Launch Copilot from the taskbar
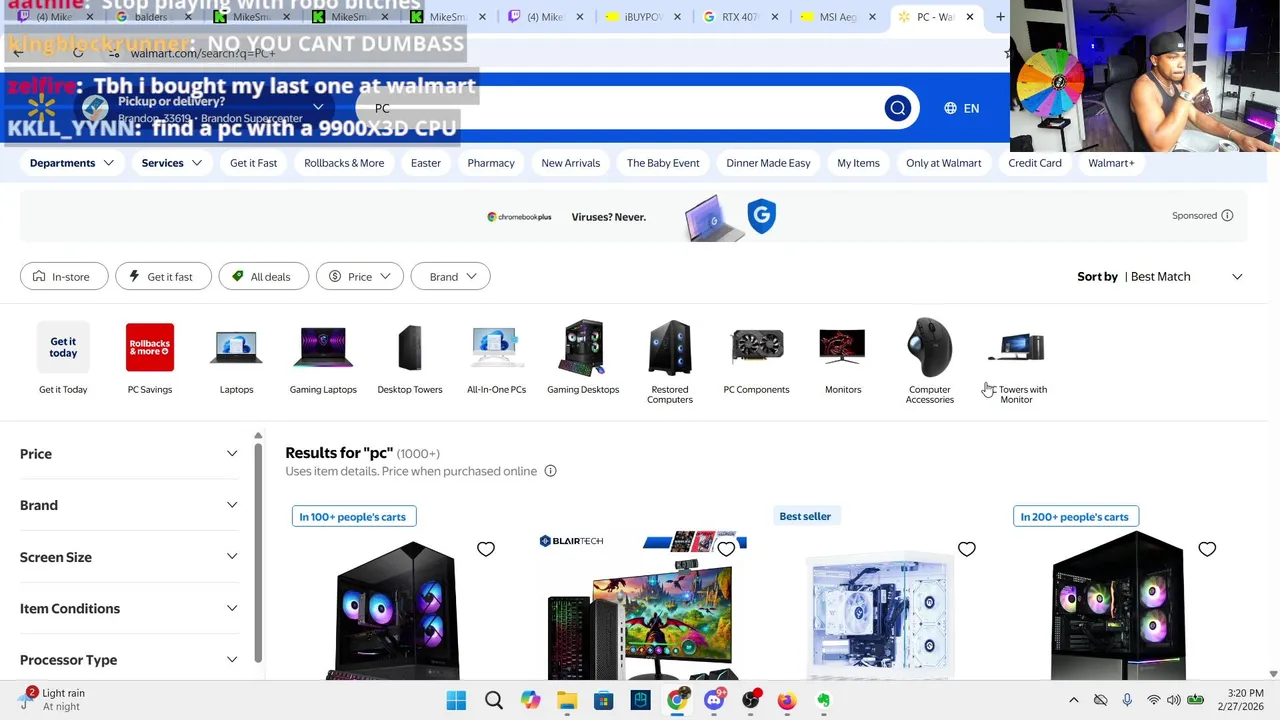1280x720 pixels. pos(530,700)
